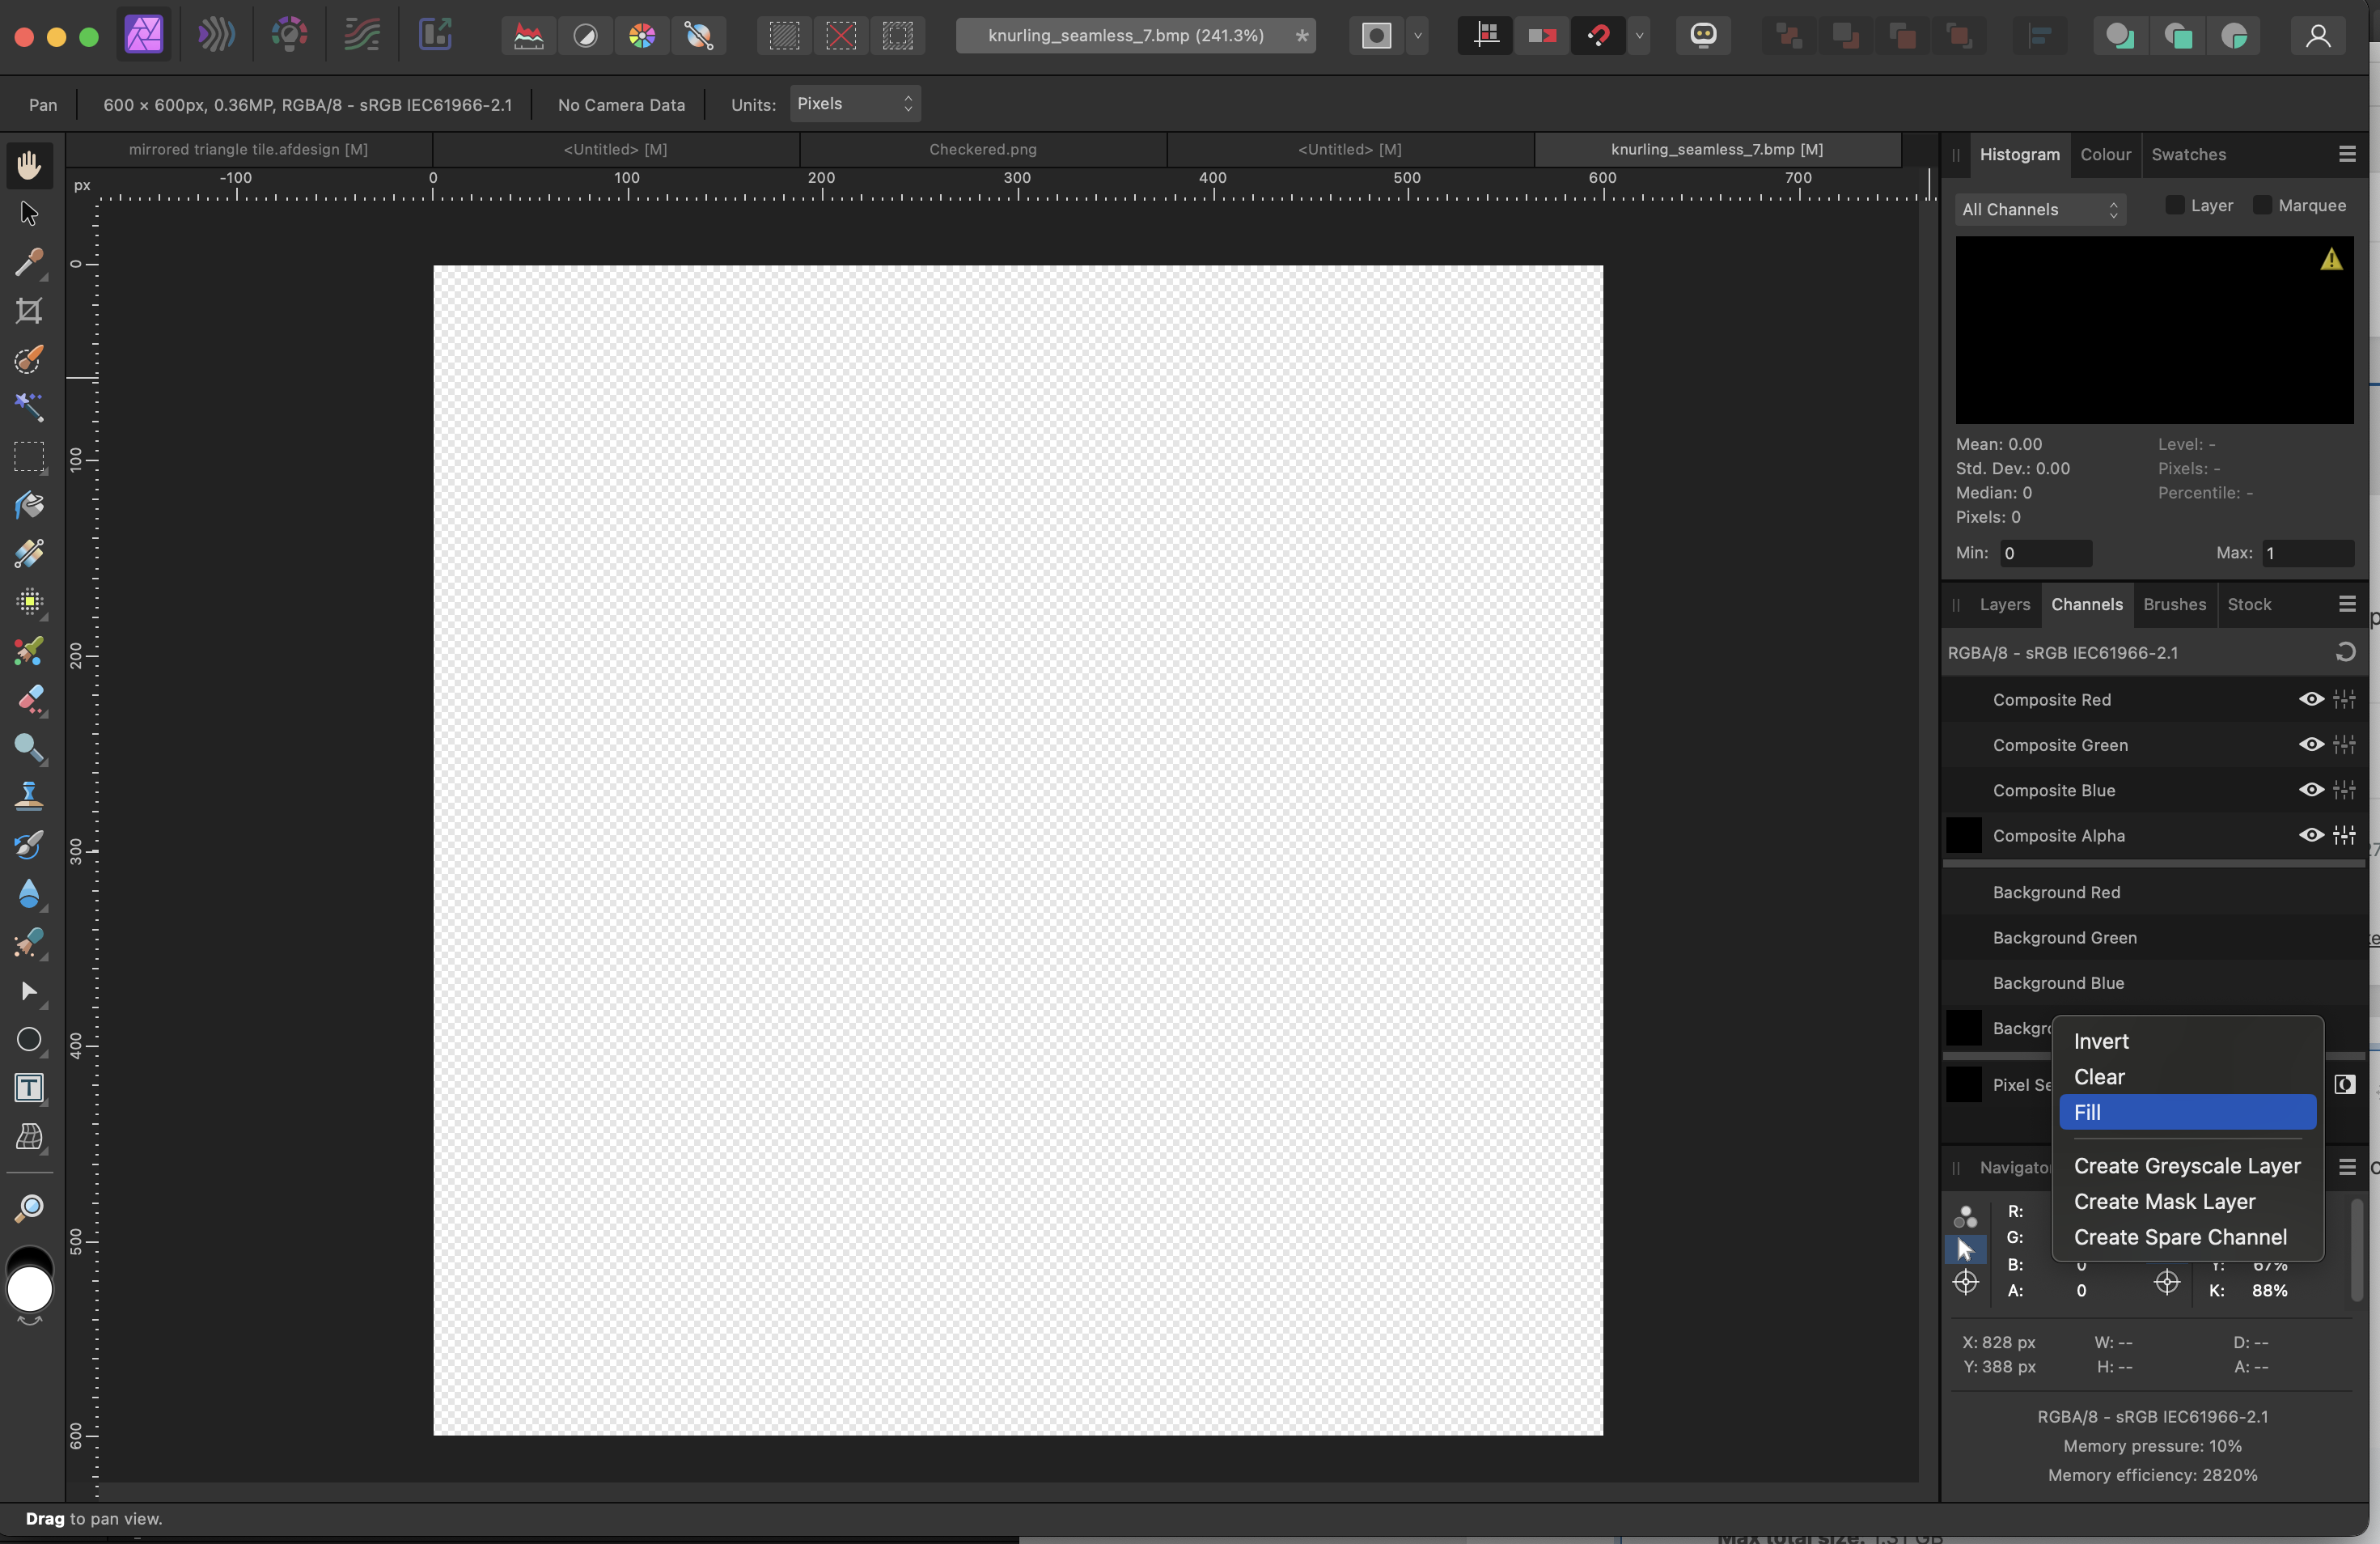Select the Colour Picker tool
The image size is (2380, 1544).
point(29,262)
